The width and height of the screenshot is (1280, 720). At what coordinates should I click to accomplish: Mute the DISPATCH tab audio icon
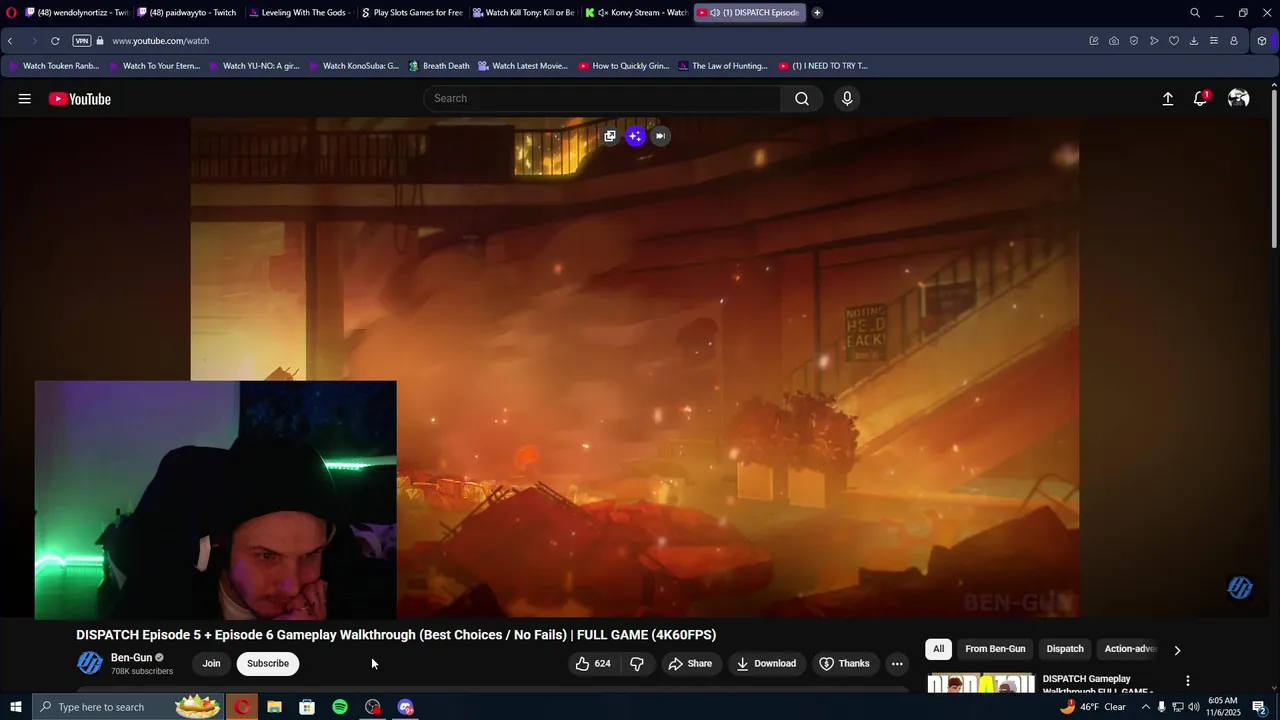click(x=715, y=13)
